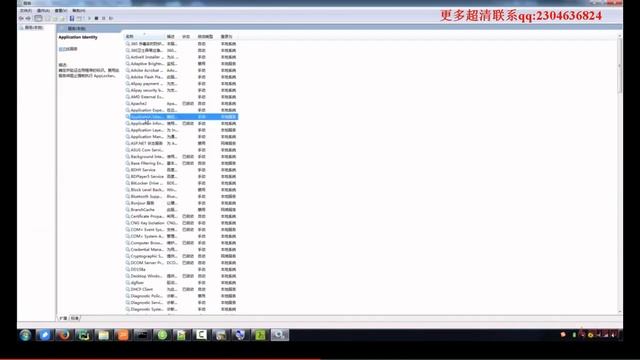
Task: Select the Apache2 service row
Action: [x=181, y=103]
